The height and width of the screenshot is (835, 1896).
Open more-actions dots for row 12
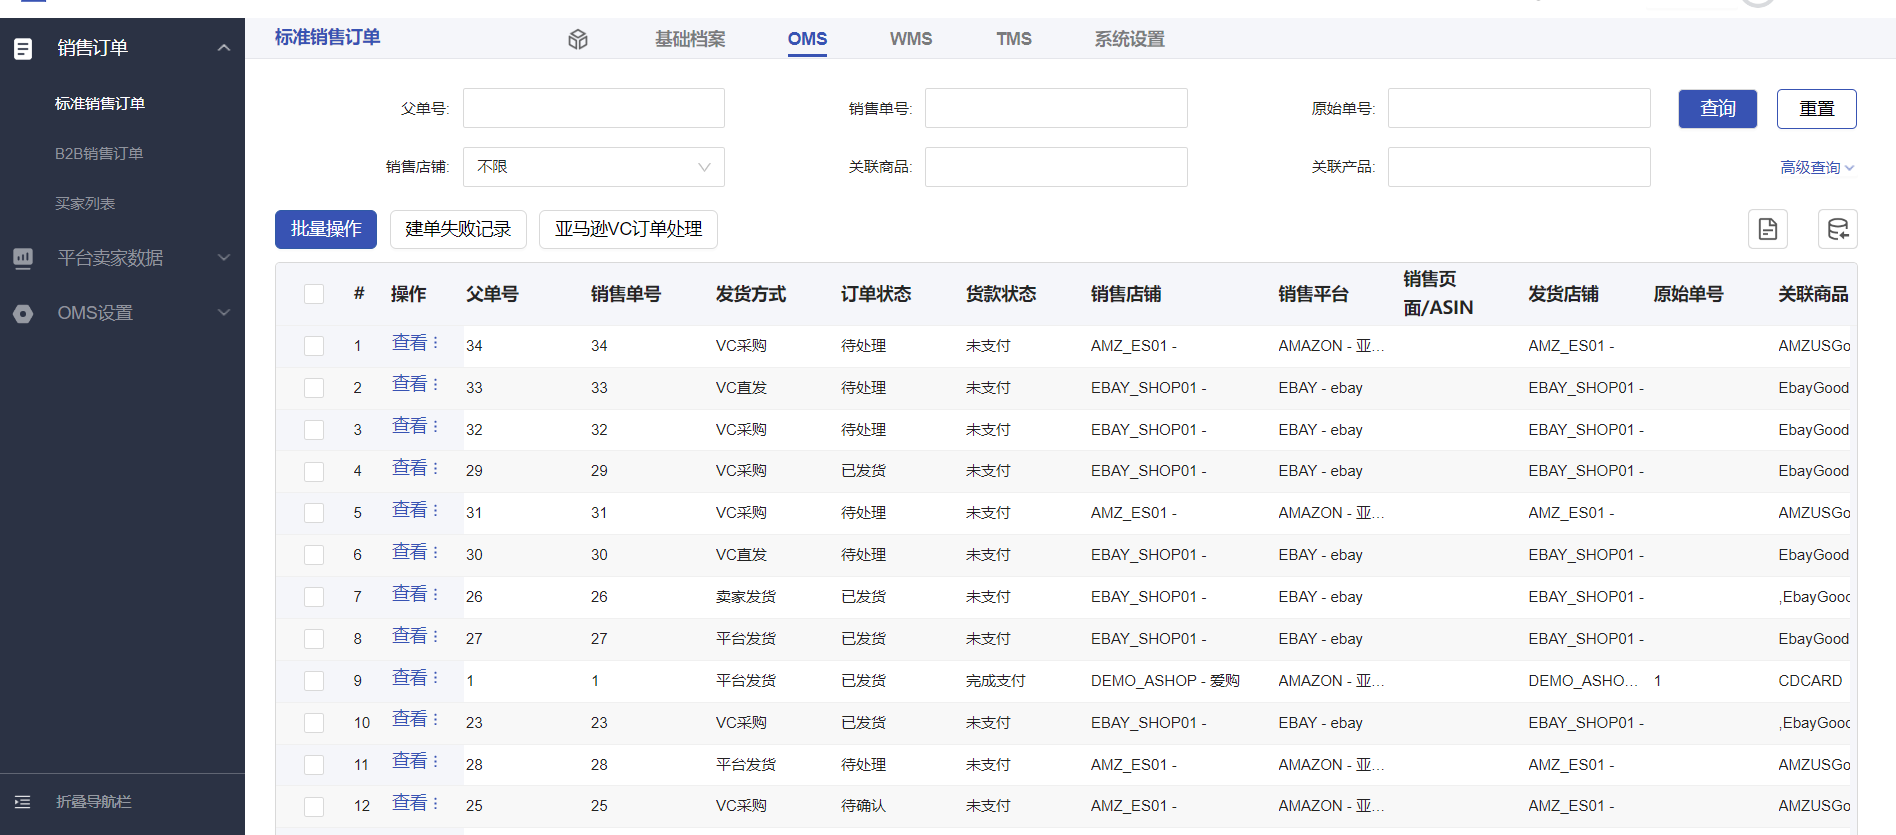436,803
